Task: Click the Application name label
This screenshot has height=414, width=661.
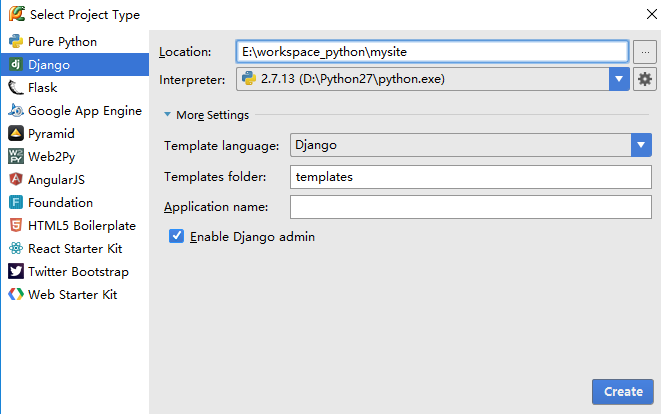Action: [216, 207]
